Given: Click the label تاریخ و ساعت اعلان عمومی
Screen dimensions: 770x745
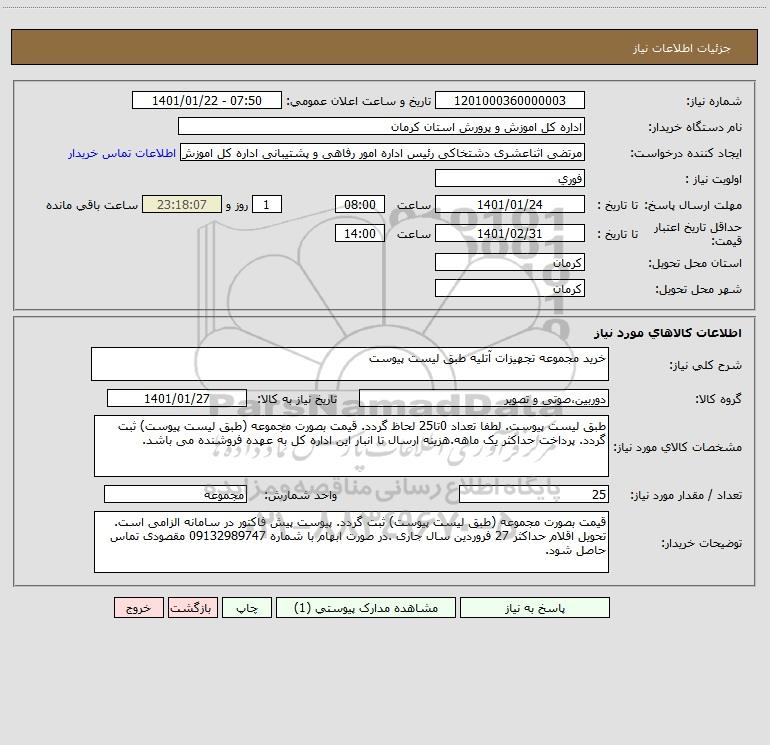Looking at the screenshot, I should tap(358, 102).
